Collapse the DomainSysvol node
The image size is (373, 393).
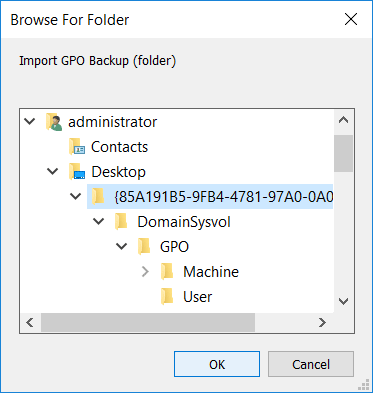(99, 221)
